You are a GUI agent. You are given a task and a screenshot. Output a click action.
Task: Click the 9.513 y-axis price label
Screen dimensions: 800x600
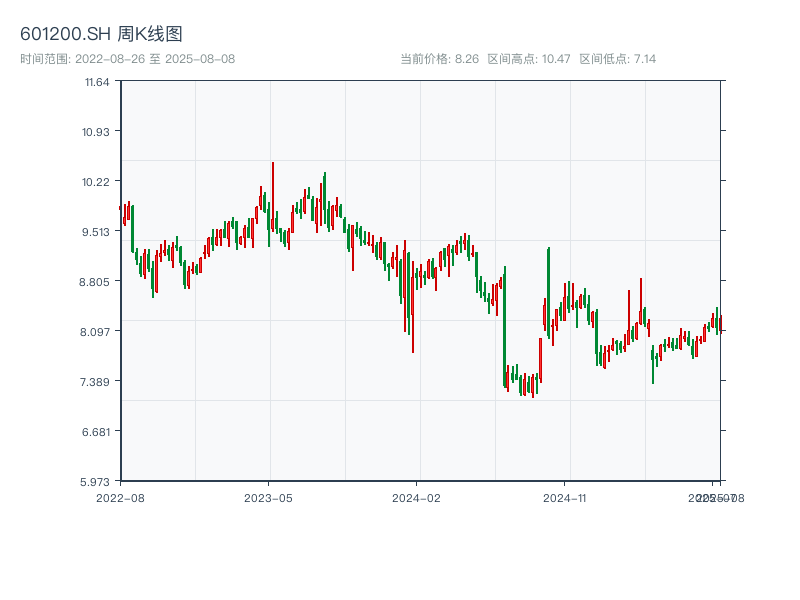(x=97, y=231)
